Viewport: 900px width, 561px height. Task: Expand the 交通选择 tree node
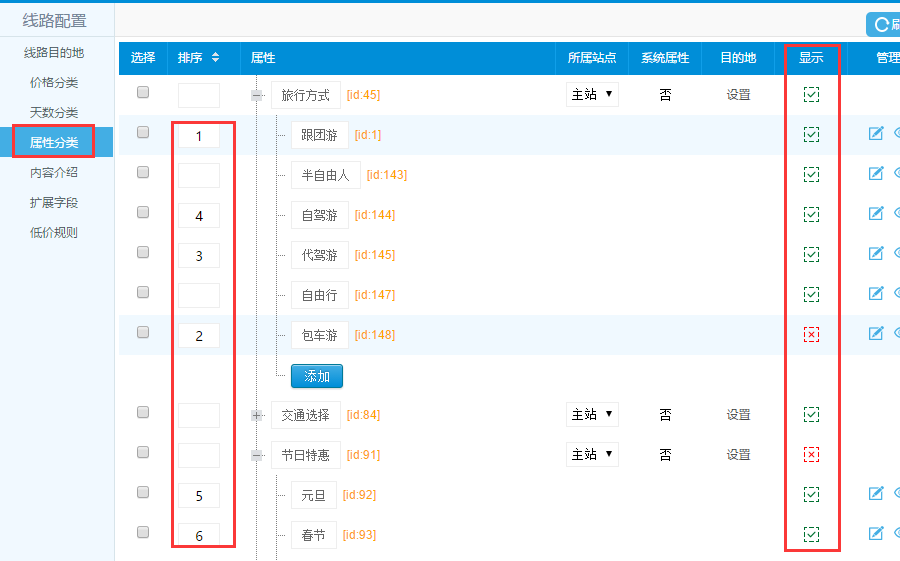pos(257,415)
